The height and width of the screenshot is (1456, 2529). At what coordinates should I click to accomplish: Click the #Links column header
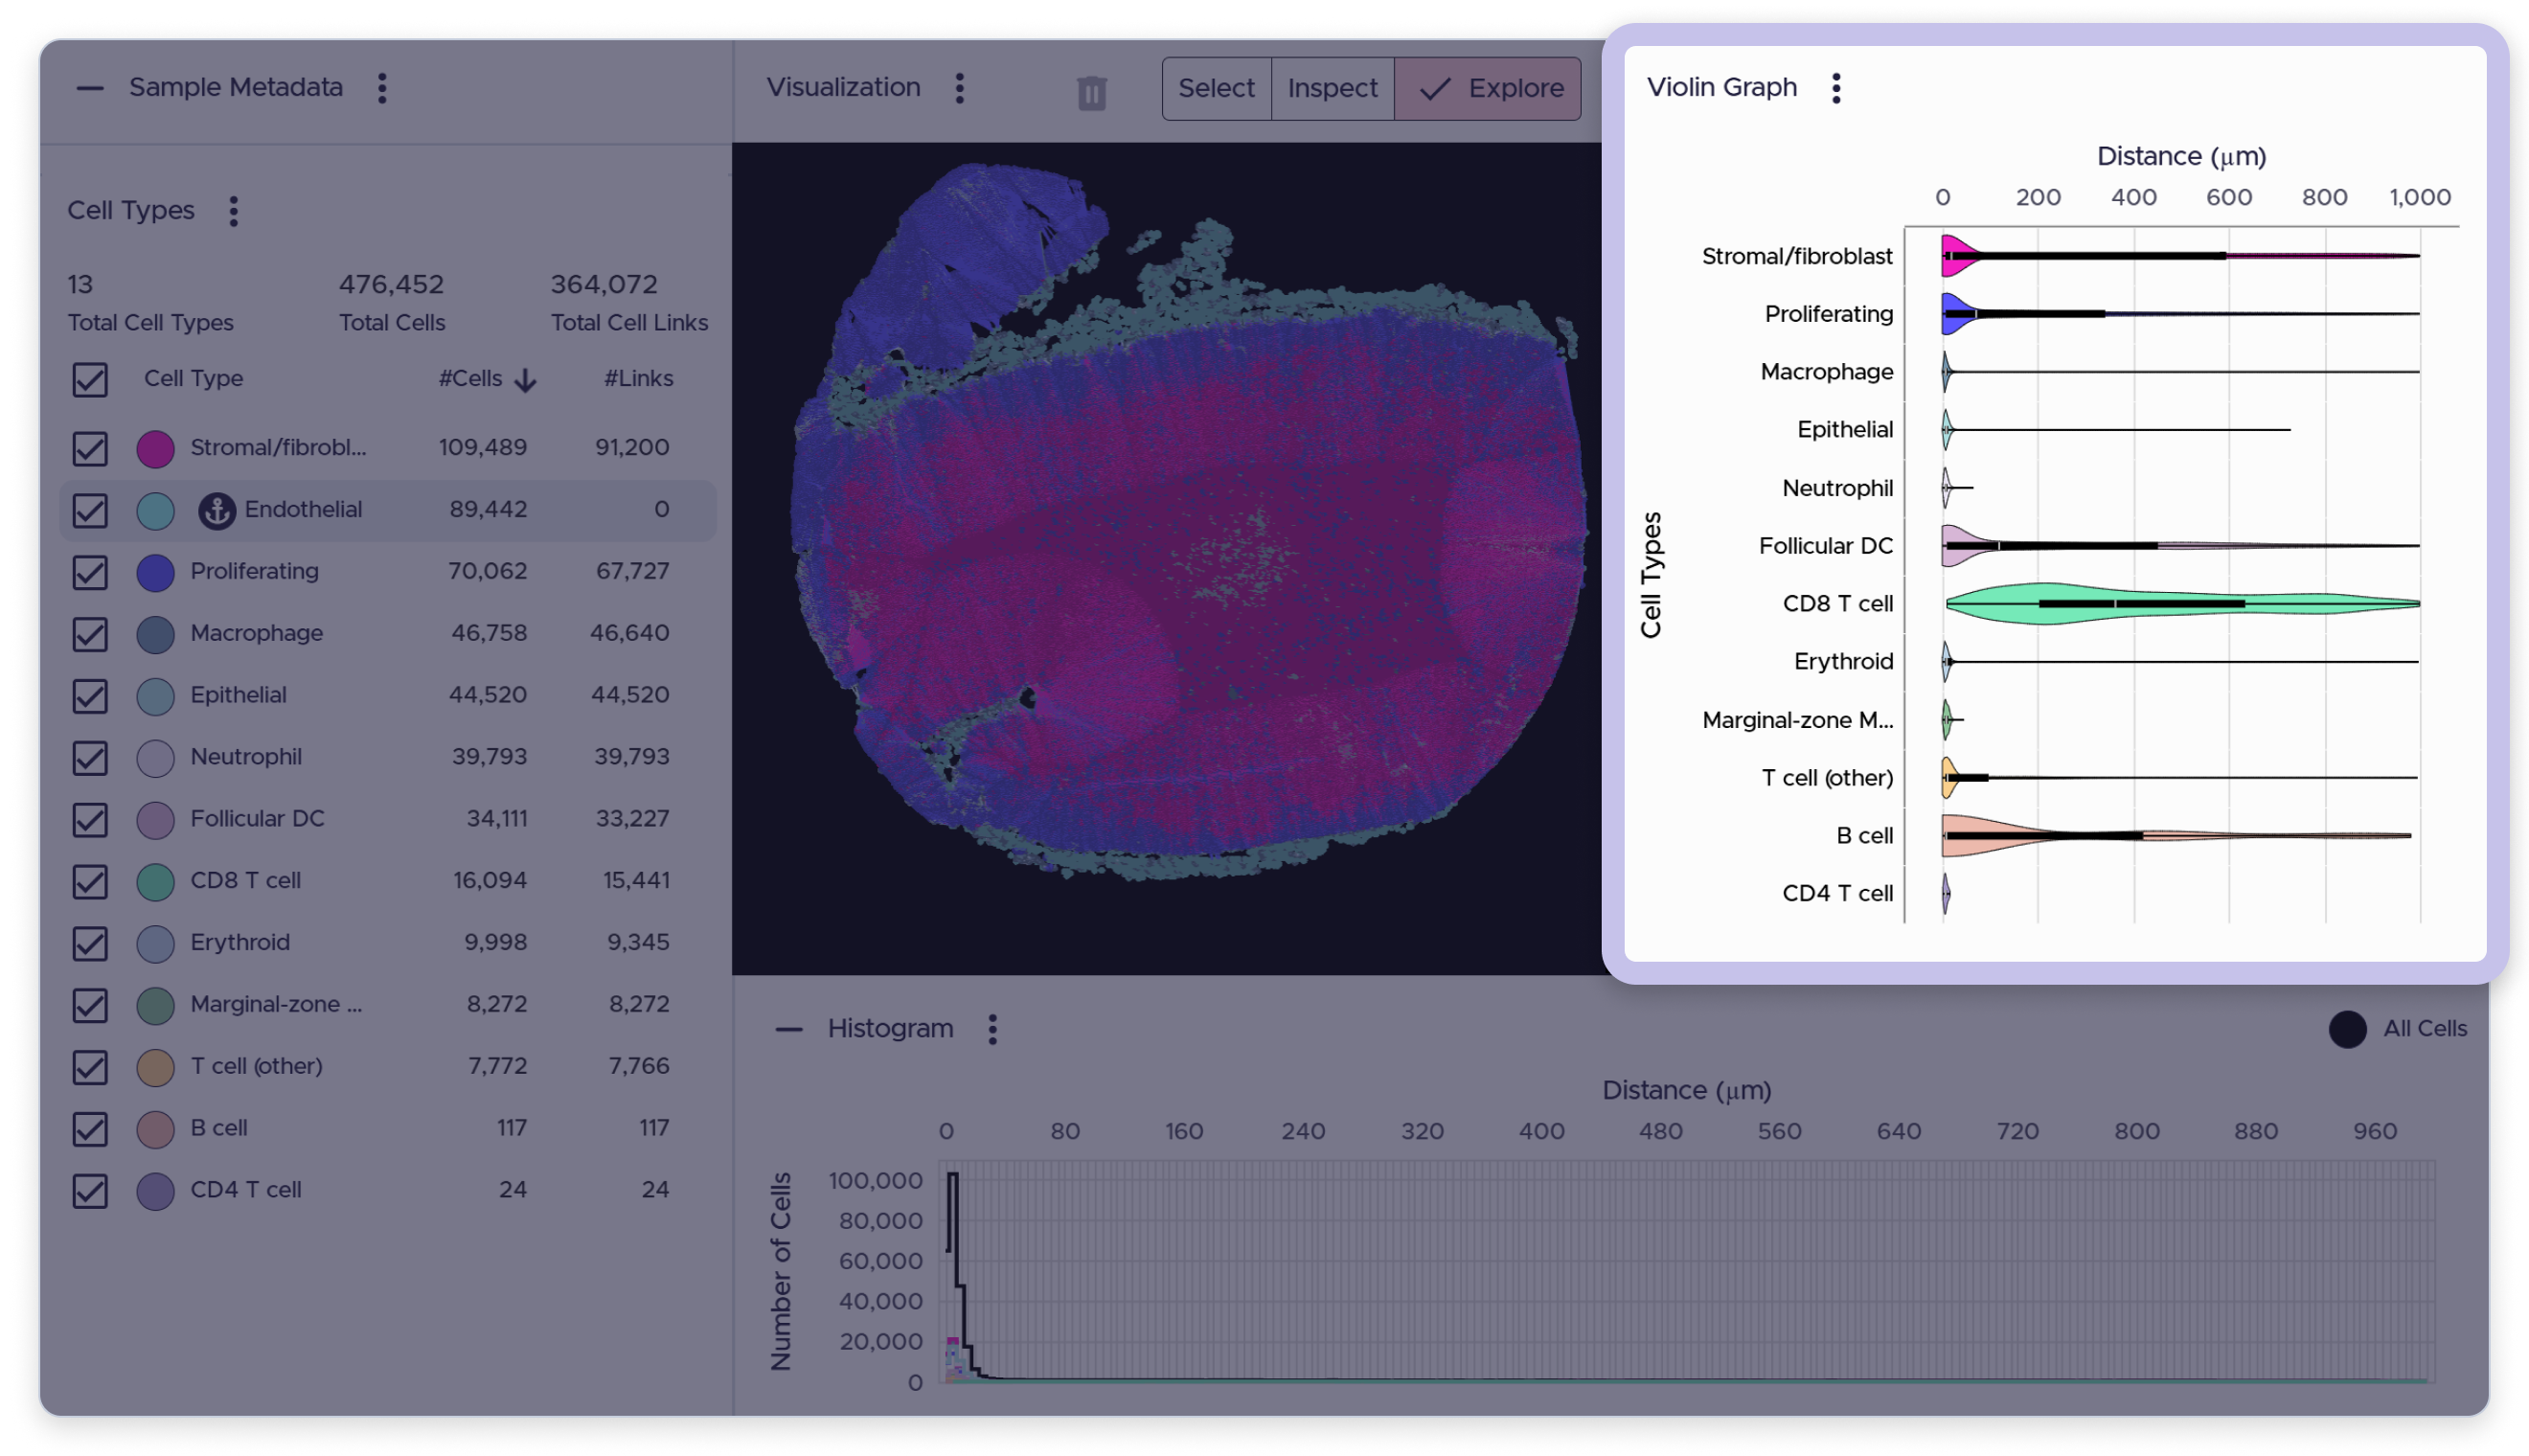[638, 378]
